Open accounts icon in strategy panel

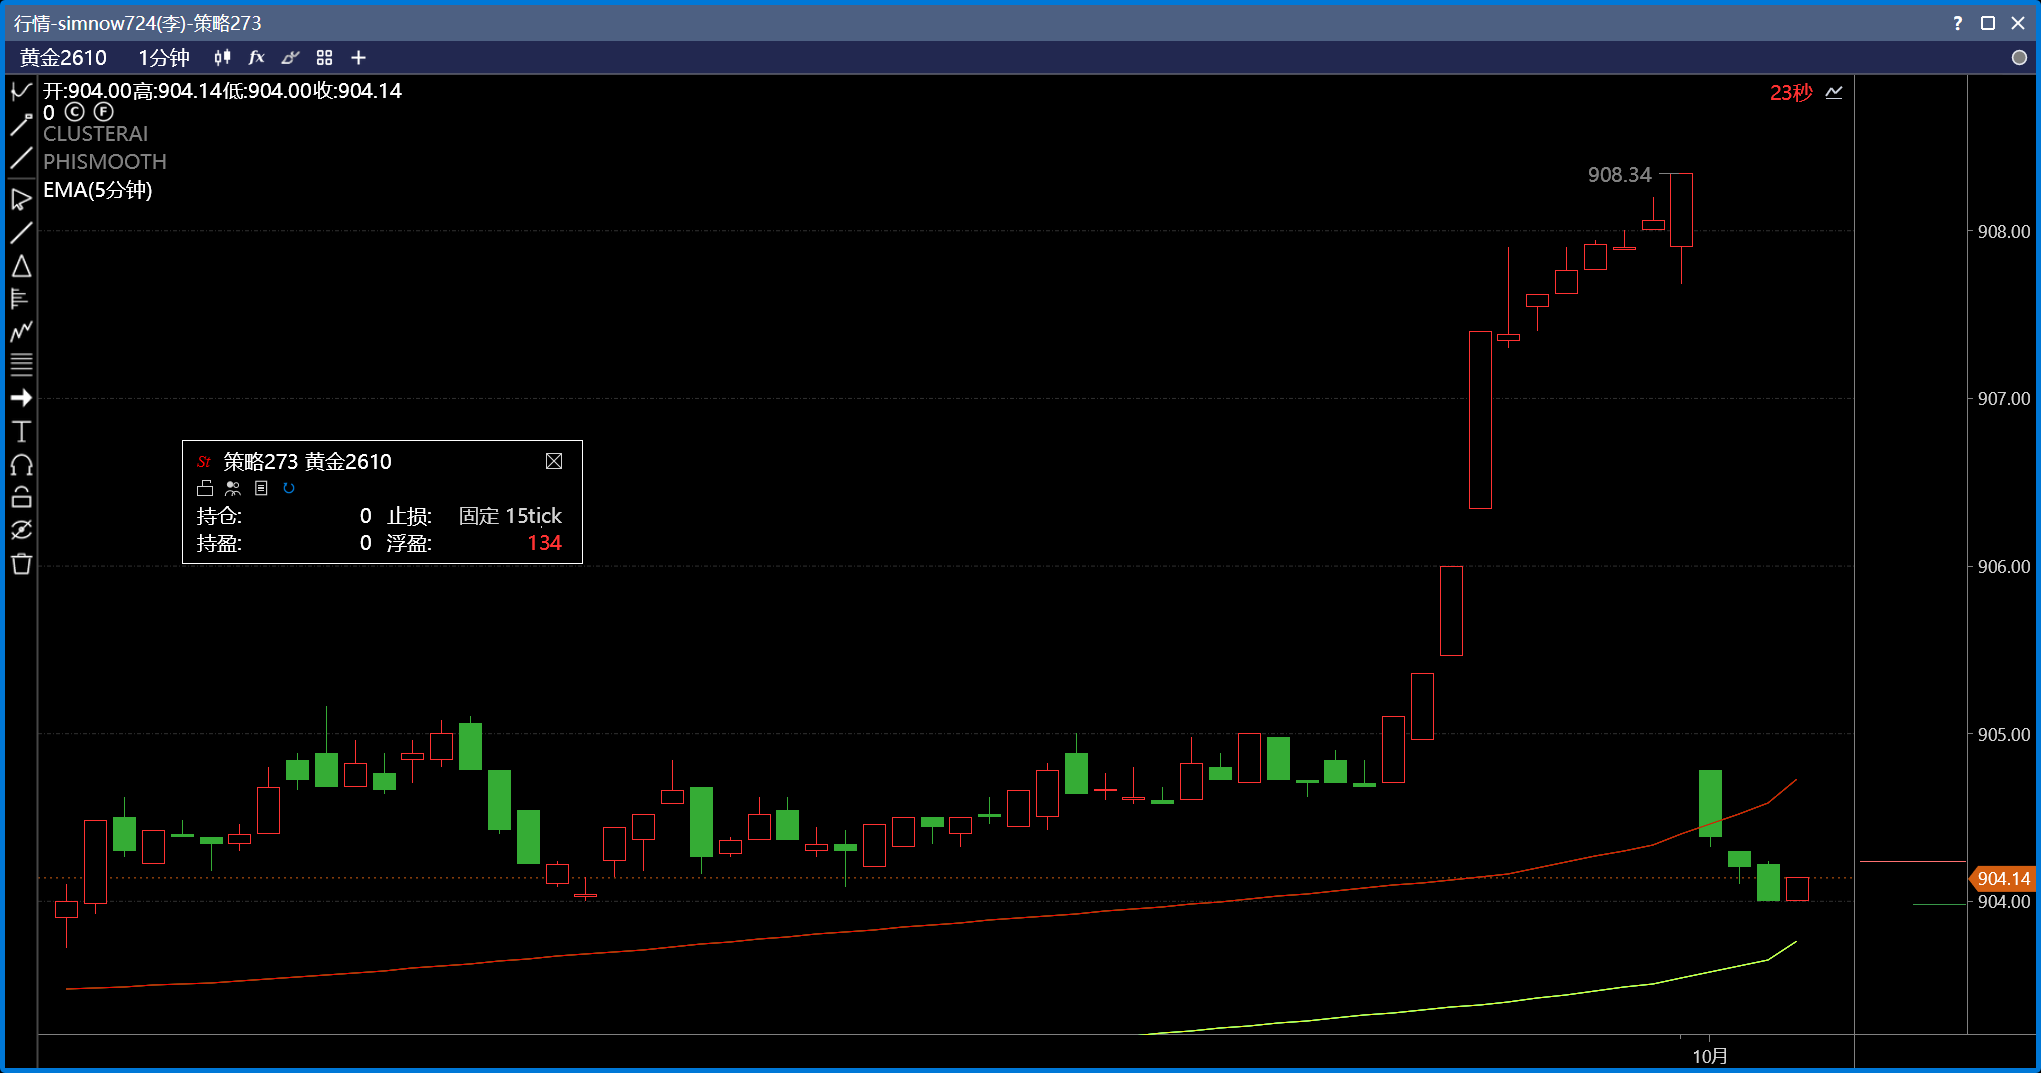pos(233,488)
